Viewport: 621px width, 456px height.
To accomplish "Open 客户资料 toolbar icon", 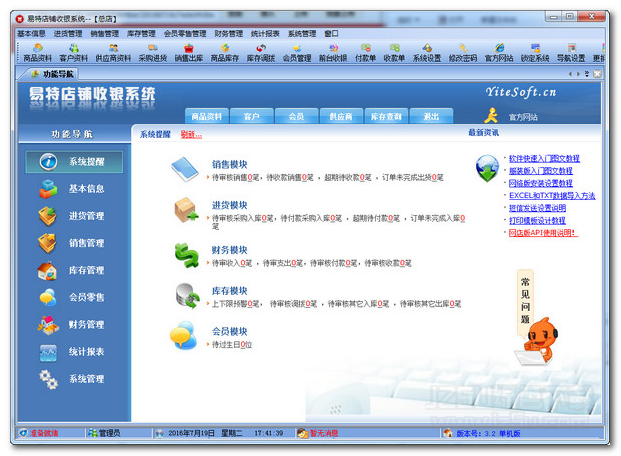I will [74, 53].
